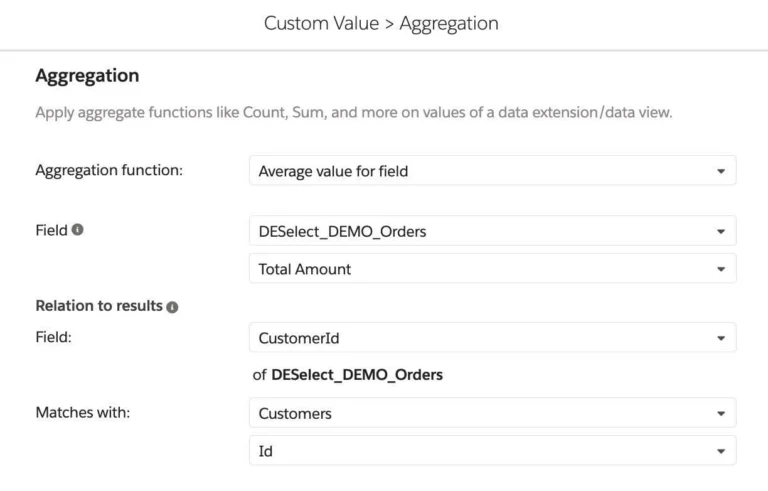The width and height of the screenshot is (768, 491).
Task: Click the caret arrow on Customers dropdown
Action: pyautogui.click(x=720, y=413)
